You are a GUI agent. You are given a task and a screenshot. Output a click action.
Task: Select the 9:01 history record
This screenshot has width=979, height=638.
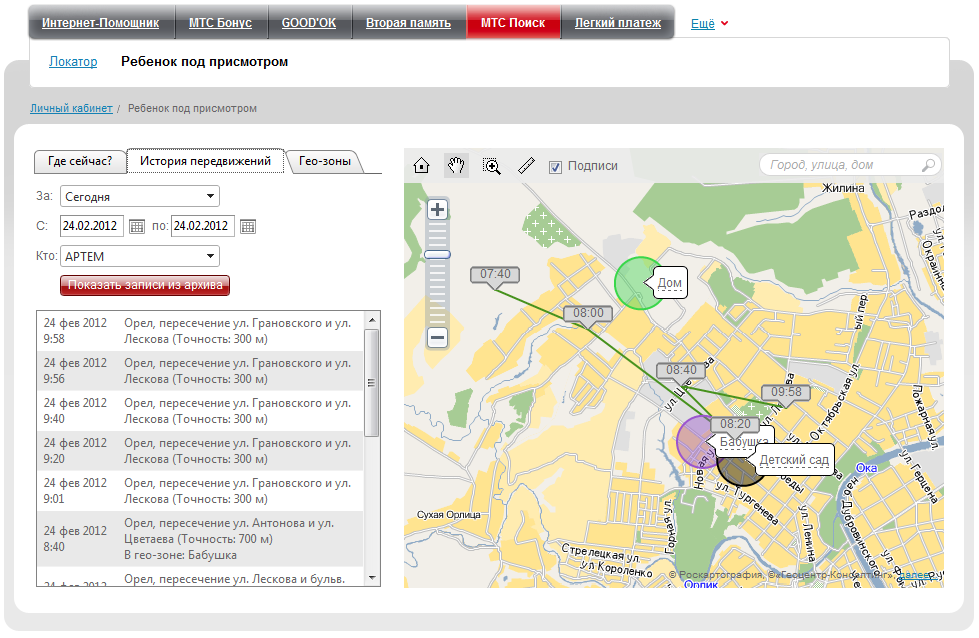(200, 491)
